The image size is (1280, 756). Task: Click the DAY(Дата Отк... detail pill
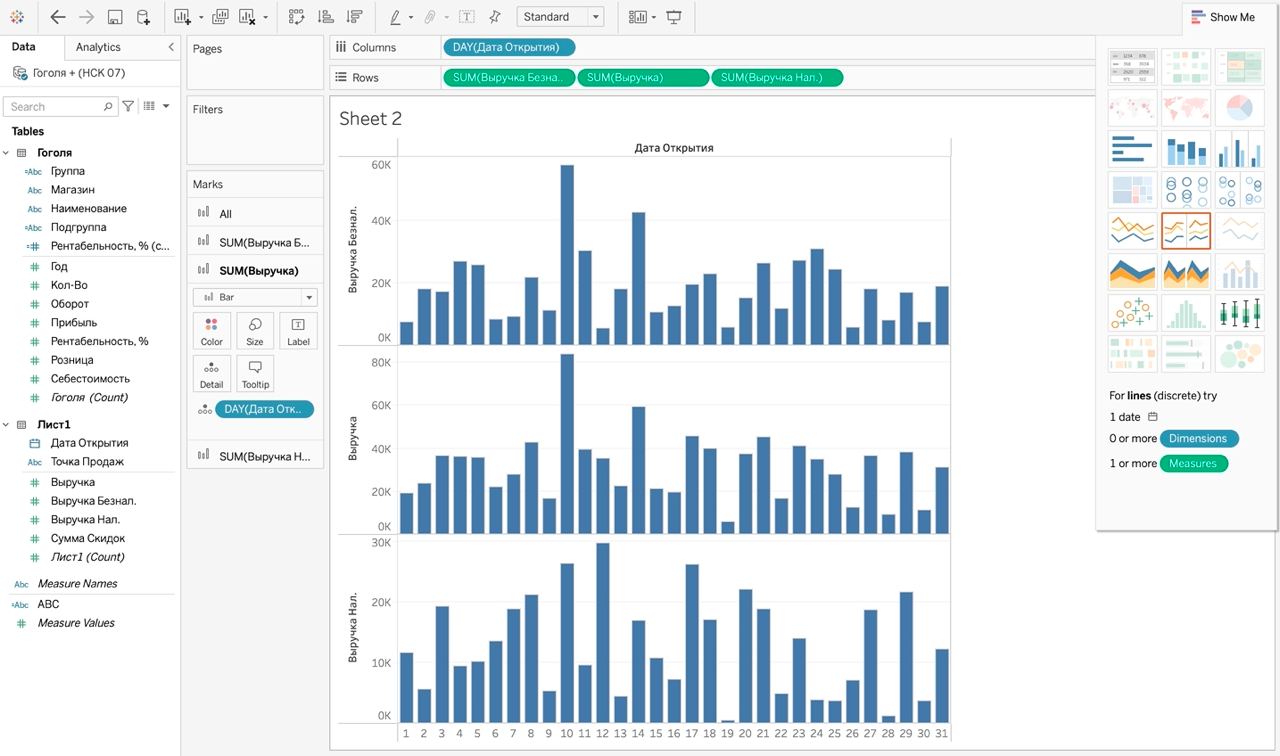click(264, 409)
